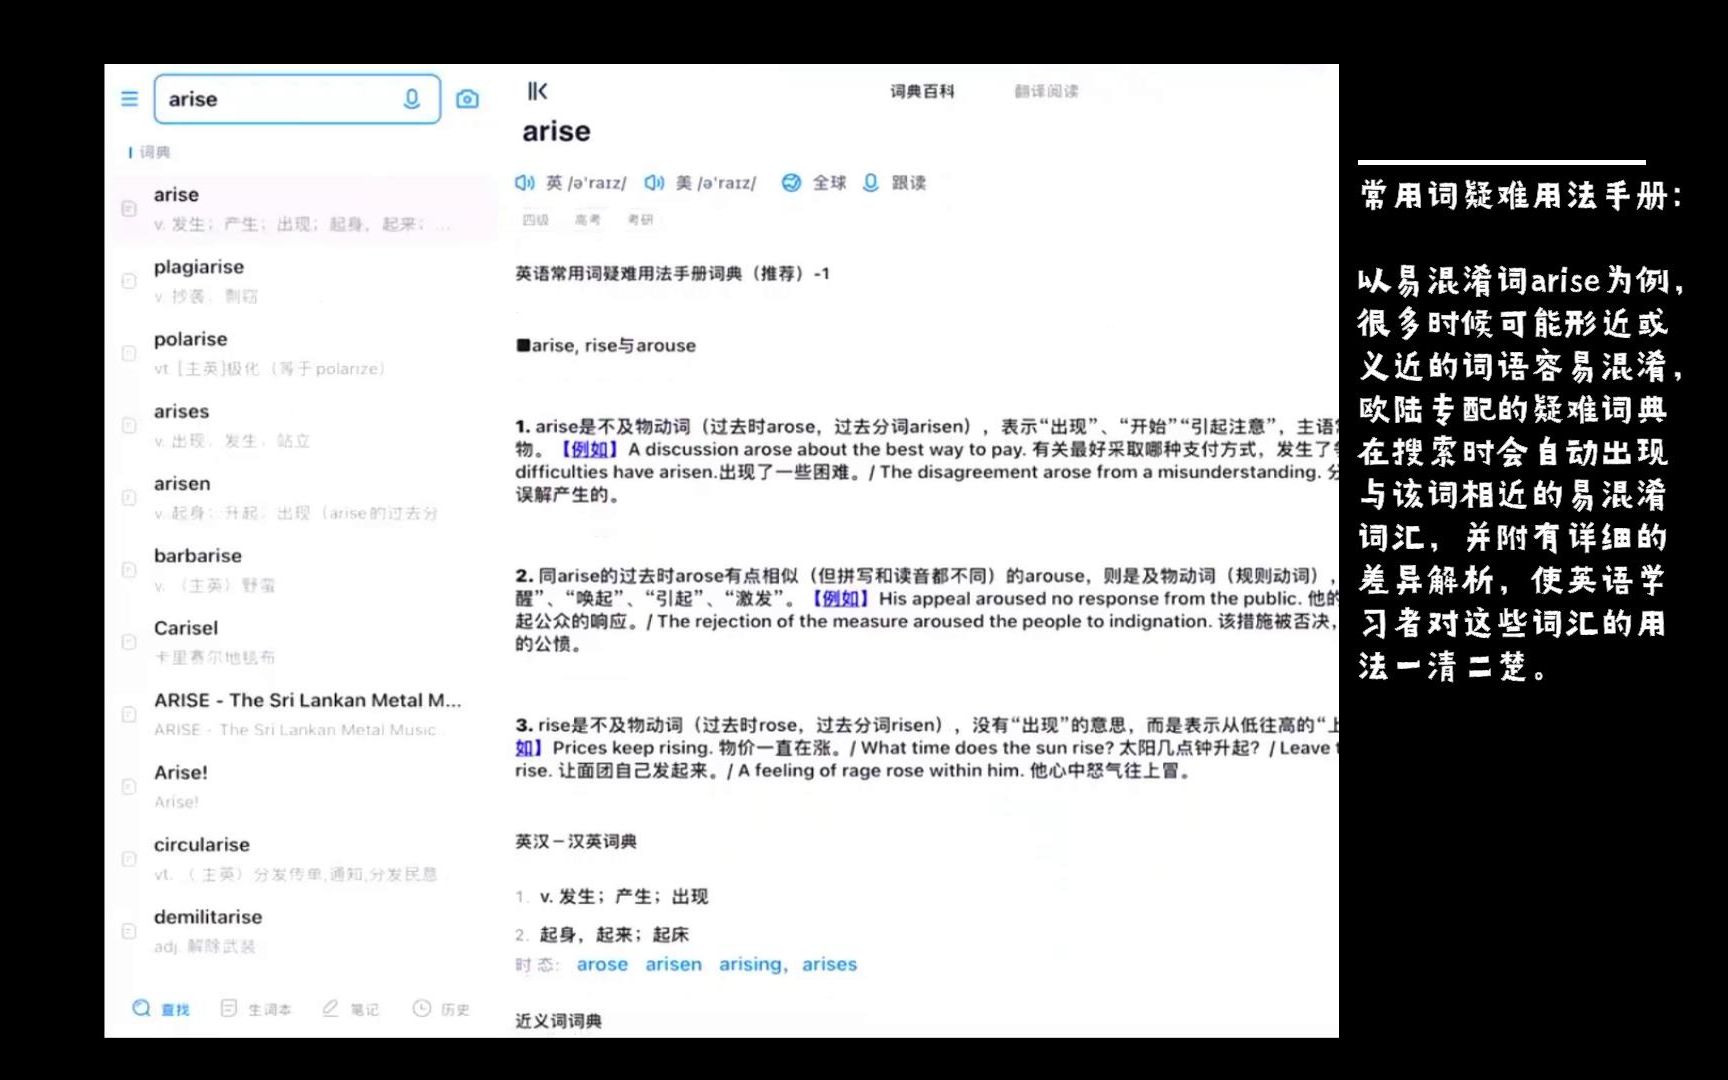Open the arose tense link
The image size is (1728, 1080).
click(x=602, y=964)
